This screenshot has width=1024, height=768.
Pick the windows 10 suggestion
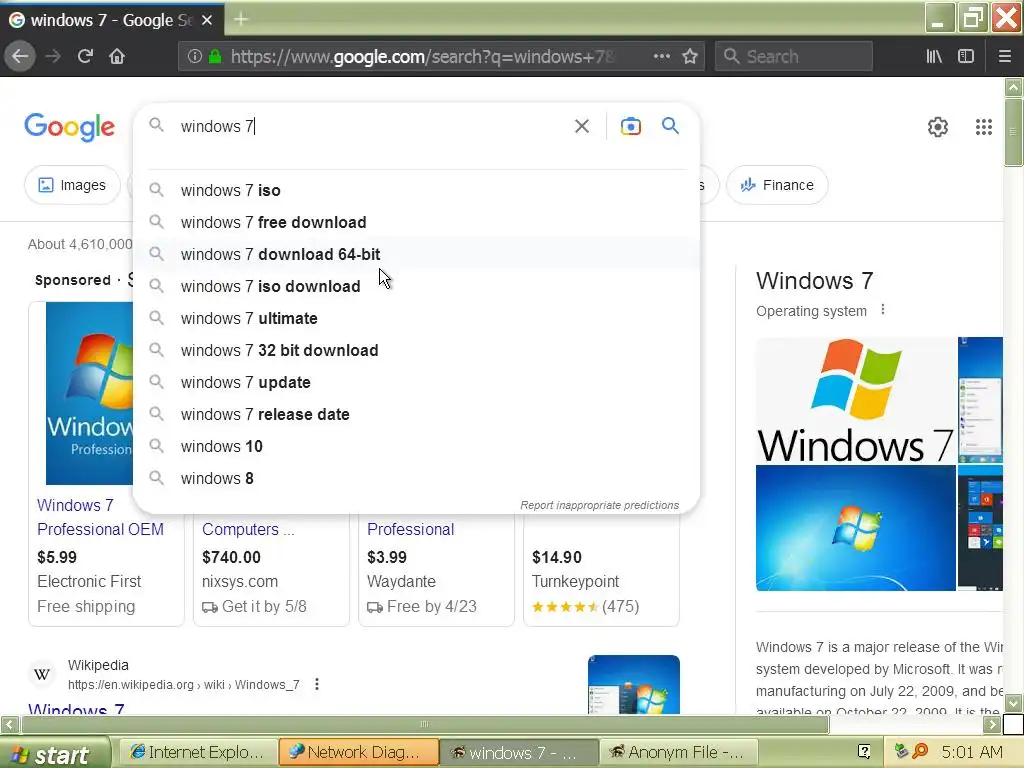417,446
